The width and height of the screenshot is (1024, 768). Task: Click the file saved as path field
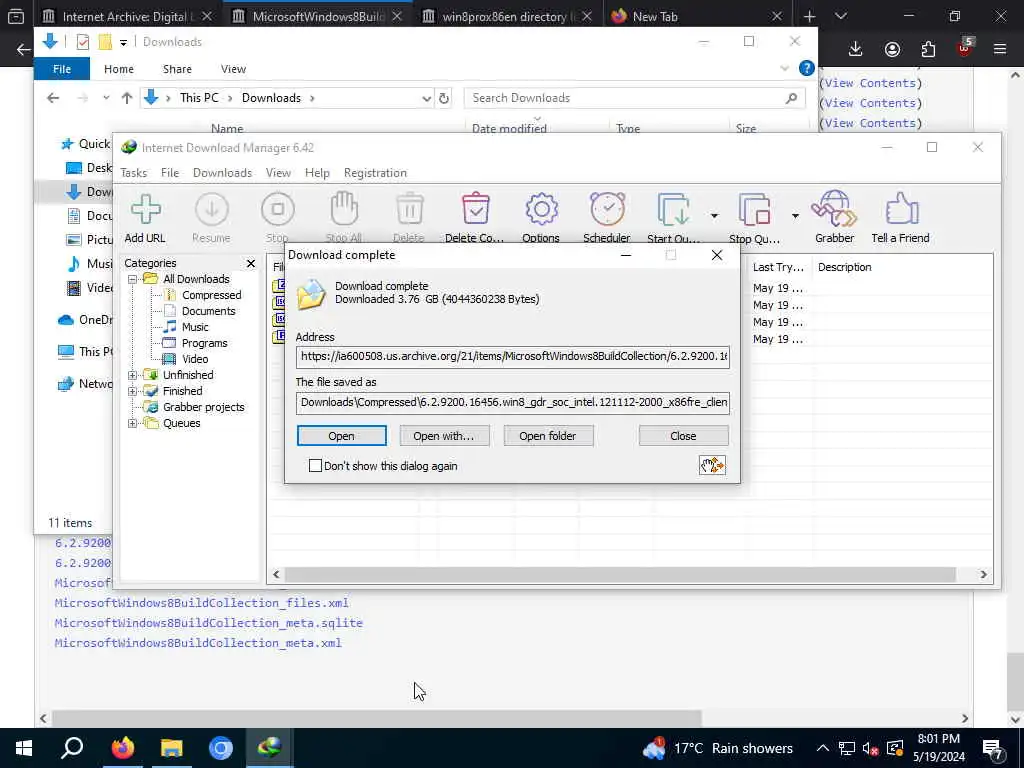point(513,402)
